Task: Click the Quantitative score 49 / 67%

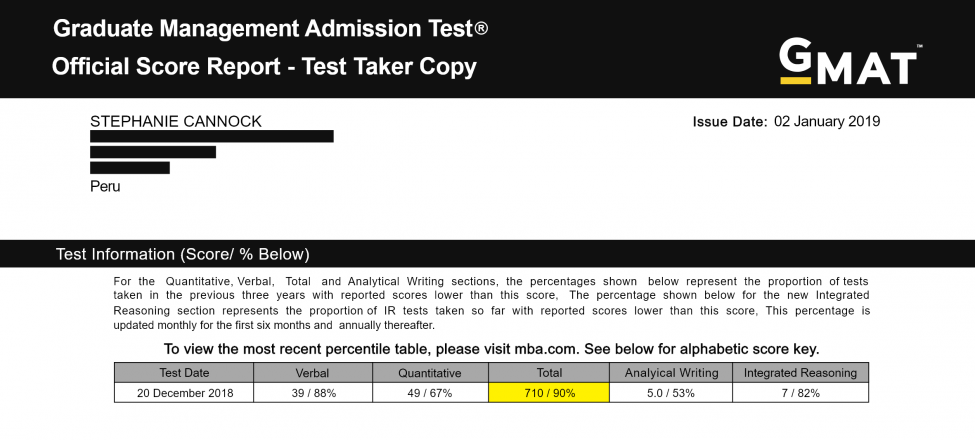Action: pos(430,393)
